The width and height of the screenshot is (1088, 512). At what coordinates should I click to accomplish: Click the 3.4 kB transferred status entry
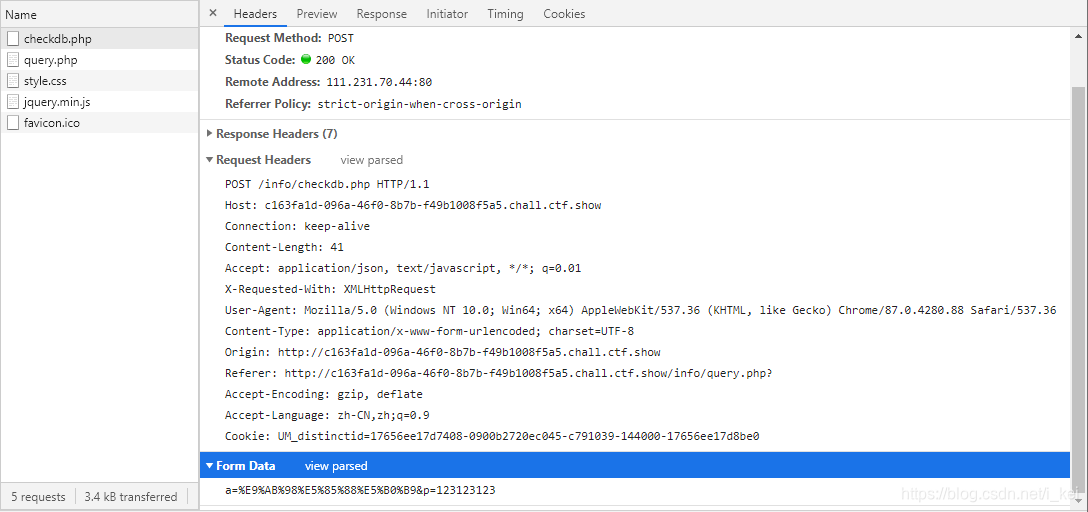[x=130, y=497]
